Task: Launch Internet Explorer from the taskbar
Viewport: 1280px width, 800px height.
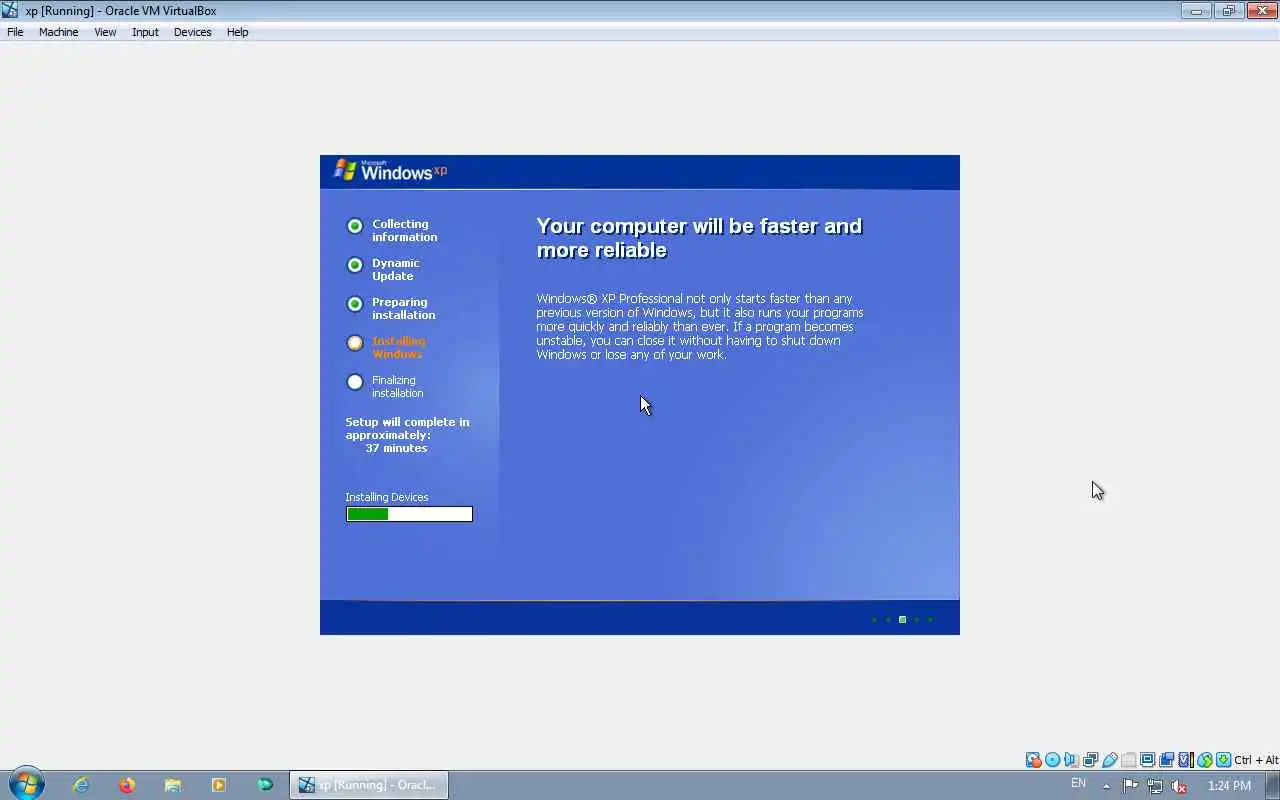Action: pos(81,785)
